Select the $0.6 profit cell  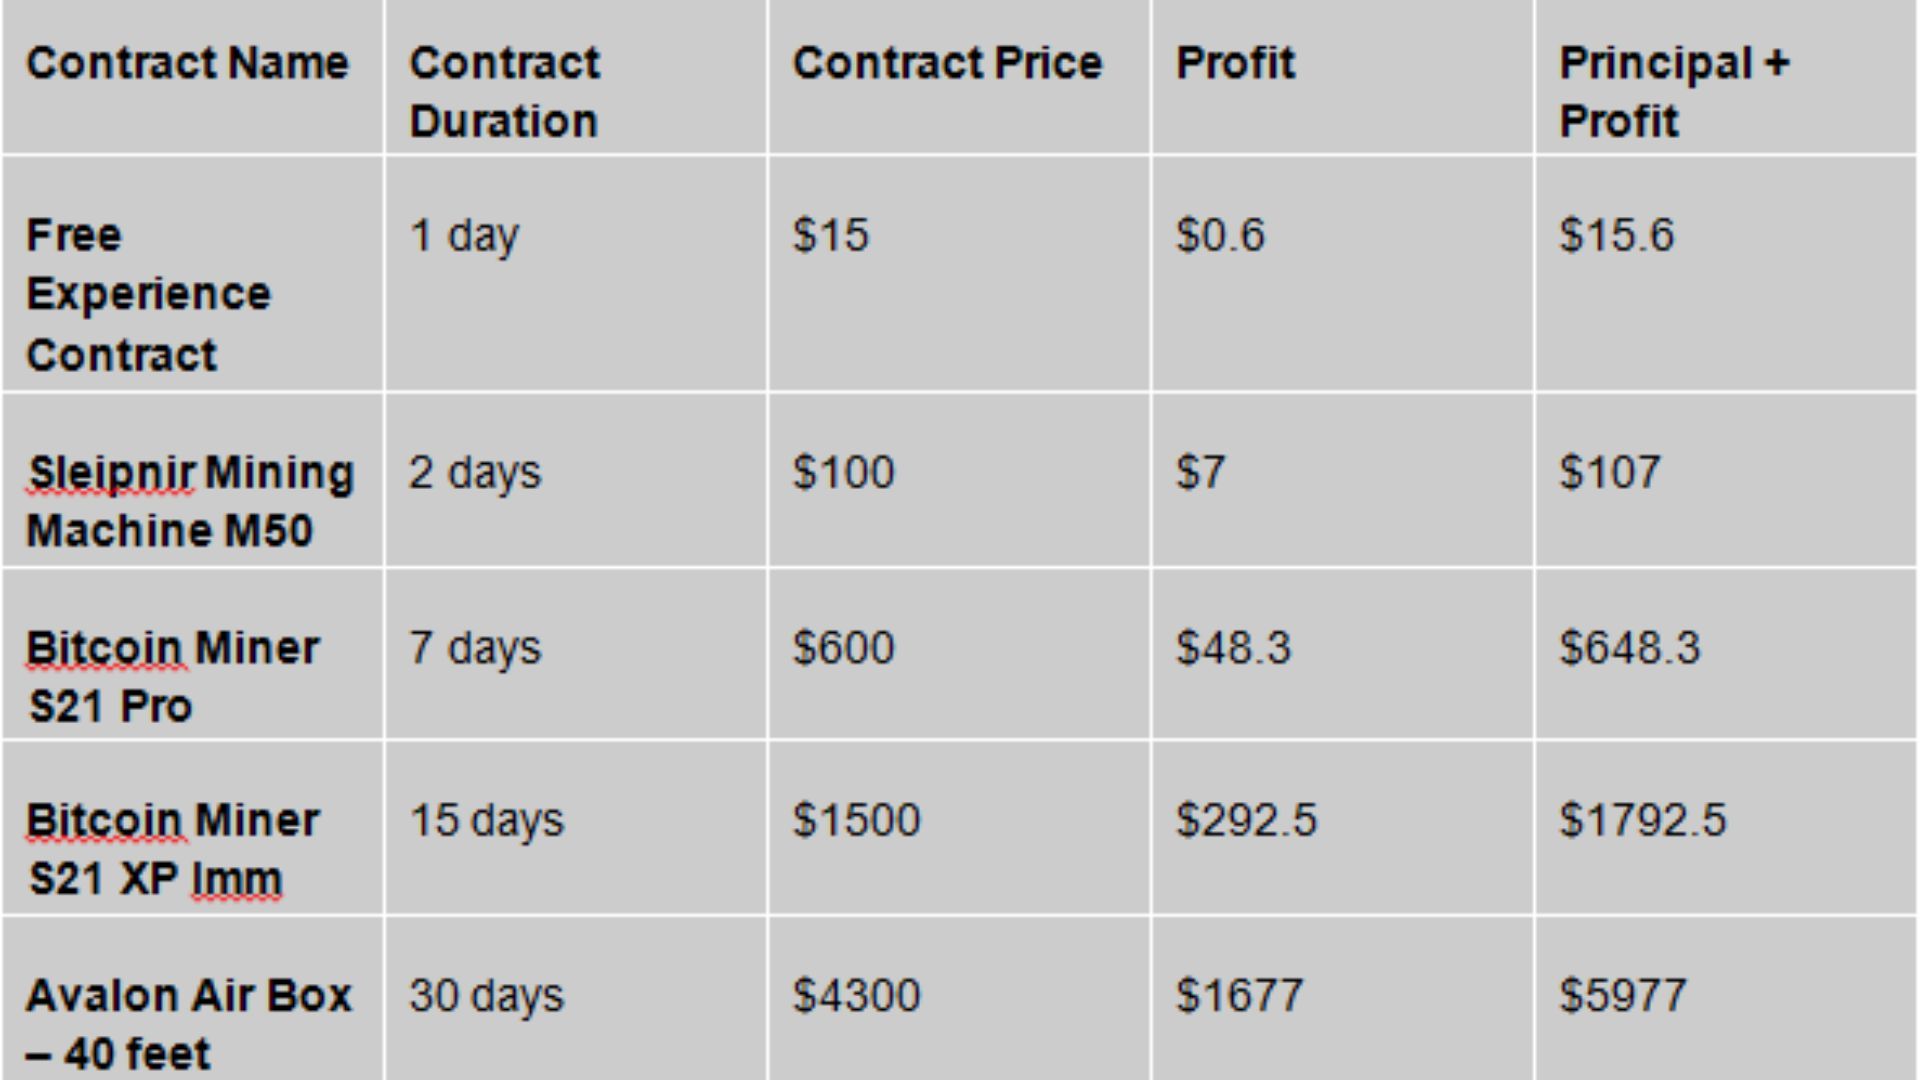pyautogui.click(x=1220, y=236)
